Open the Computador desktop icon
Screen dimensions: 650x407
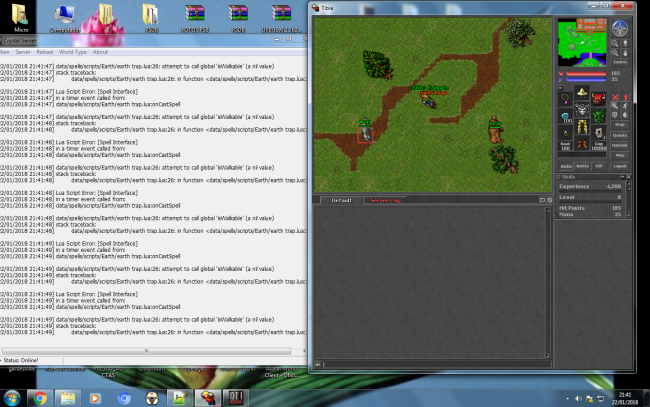tap(65, 18)
